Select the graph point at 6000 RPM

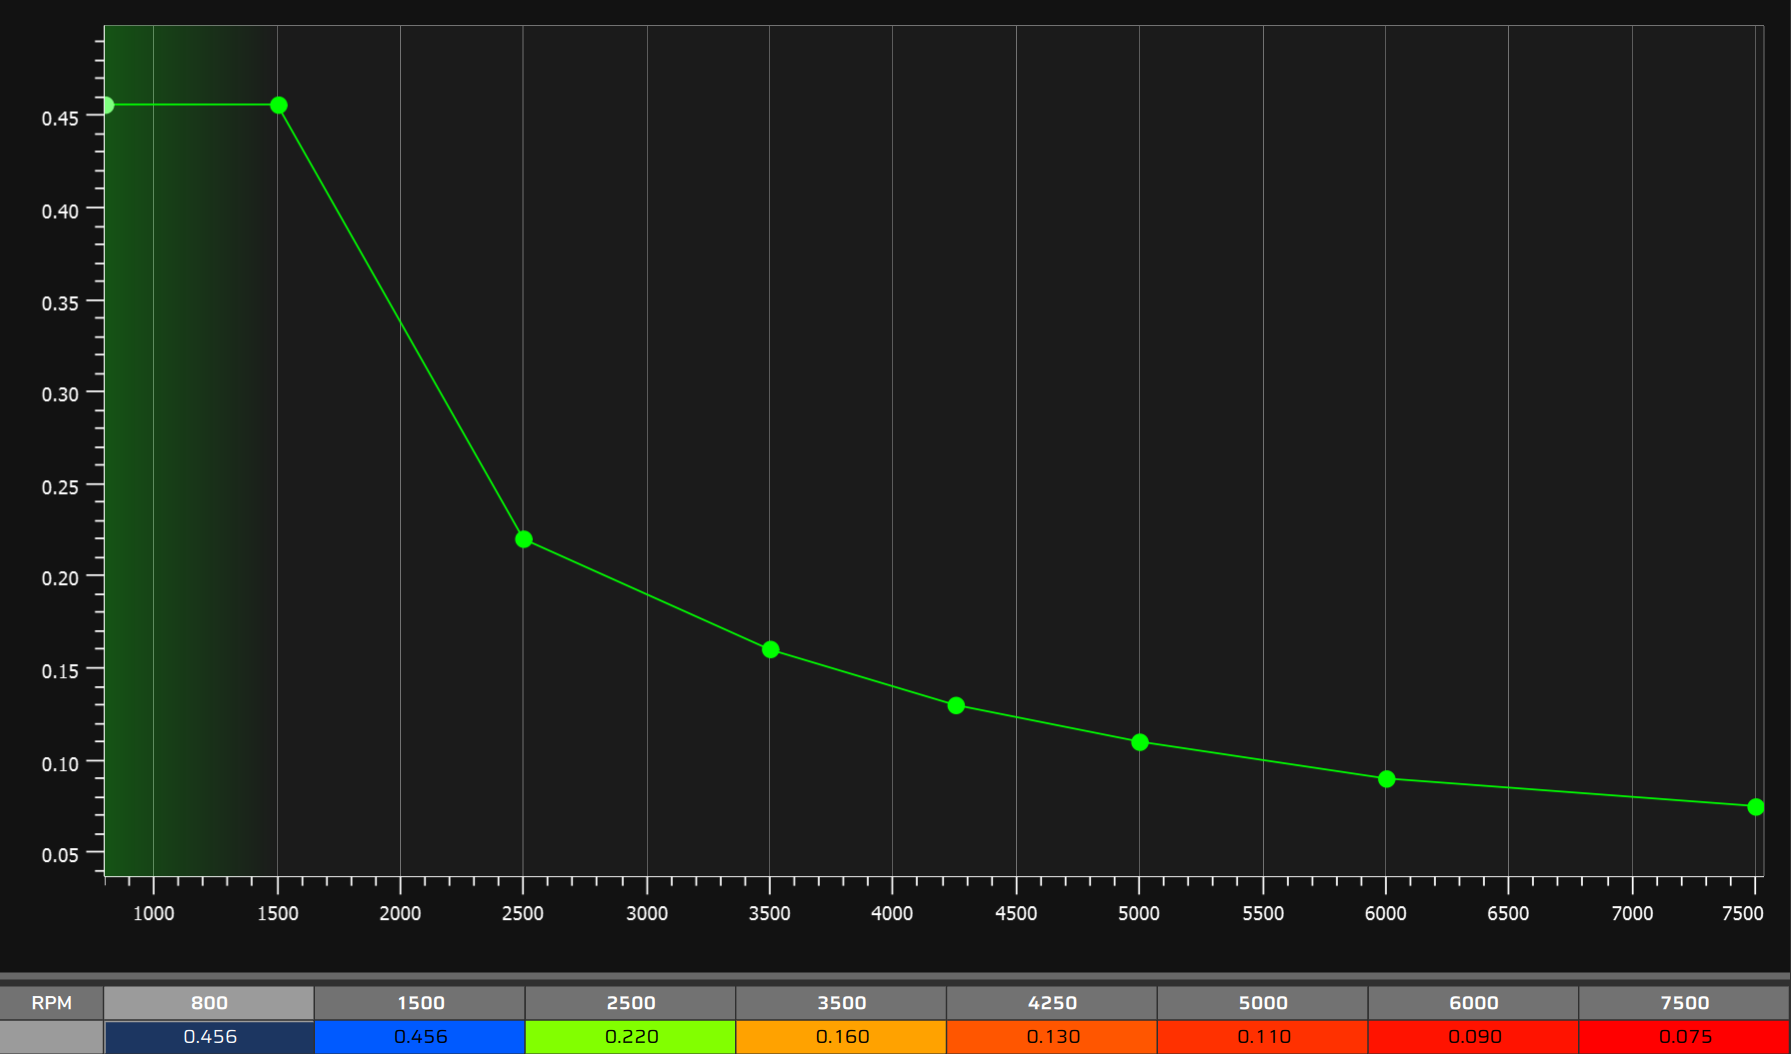coord(1387,779)
